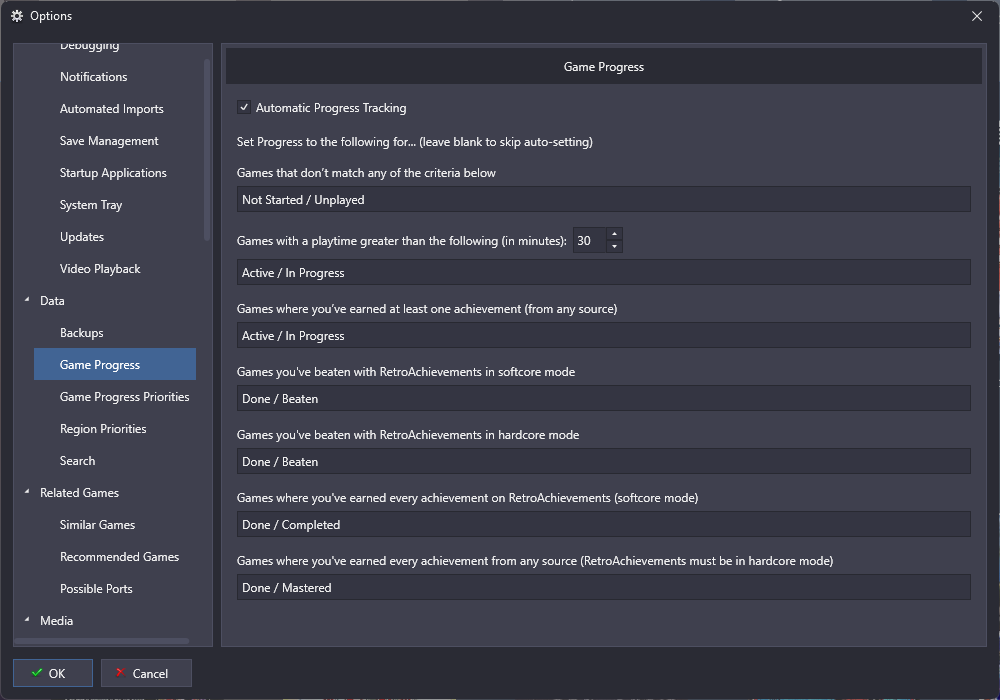Click the 'beaten with RetroAchievements in softcore mode' label
Screen dimensions: 1000x700
[406, 372]
